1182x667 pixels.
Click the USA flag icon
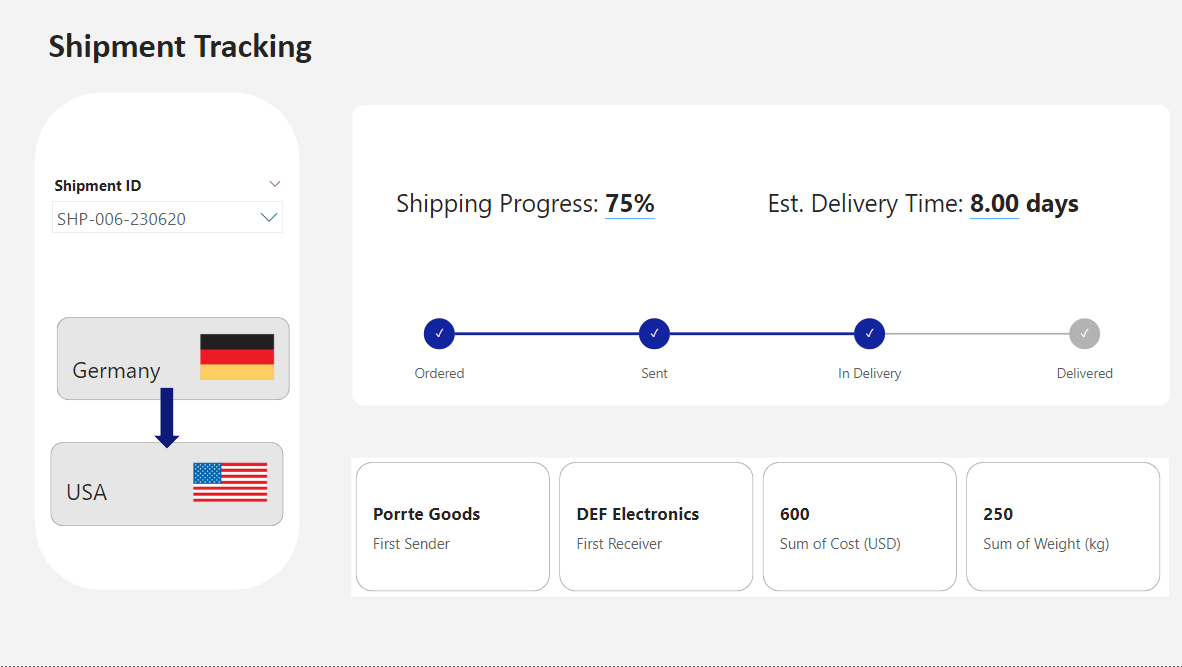[x=230, y=482]
